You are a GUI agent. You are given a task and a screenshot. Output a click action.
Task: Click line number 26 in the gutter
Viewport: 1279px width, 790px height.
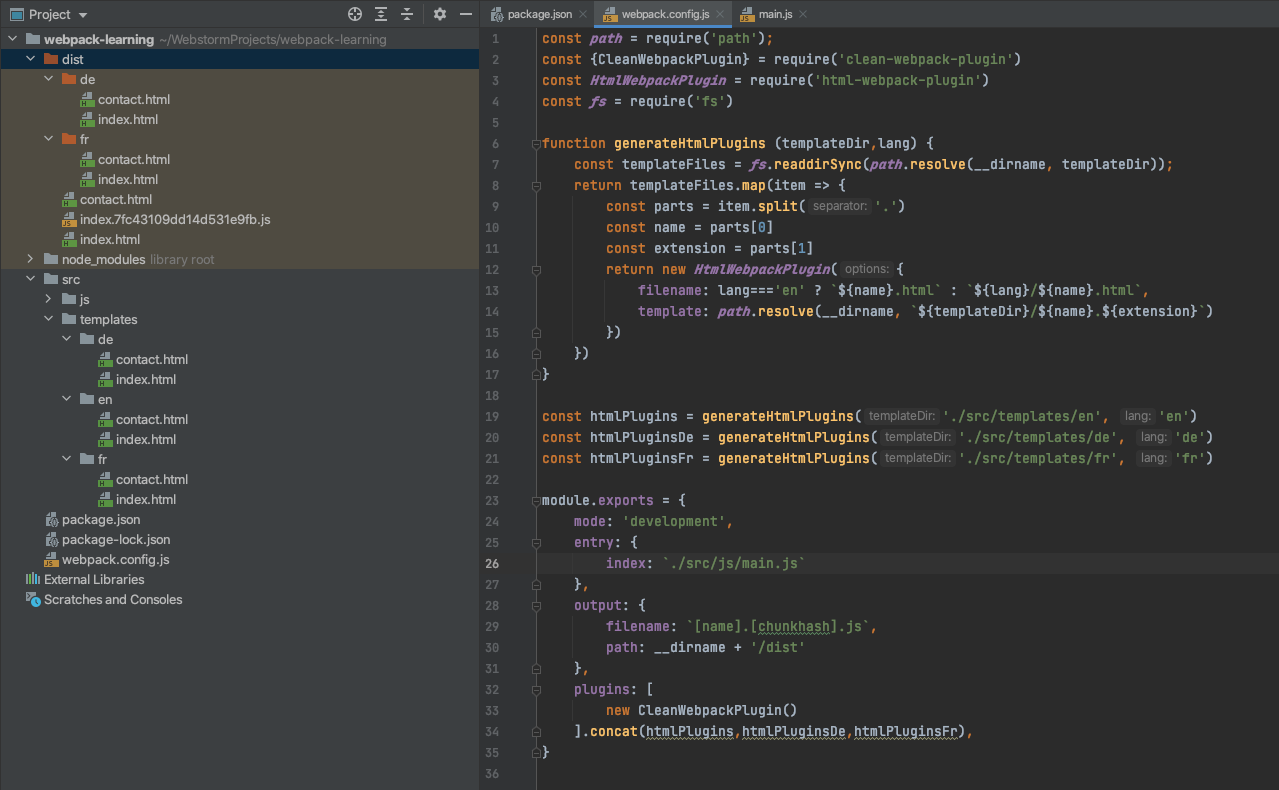tap(492, 564)
